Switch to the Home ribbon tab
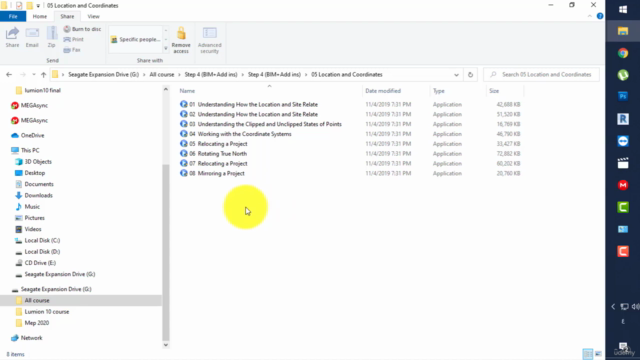Image resolution: width=640 pixels, height=360 pixels. click(40, 16)
